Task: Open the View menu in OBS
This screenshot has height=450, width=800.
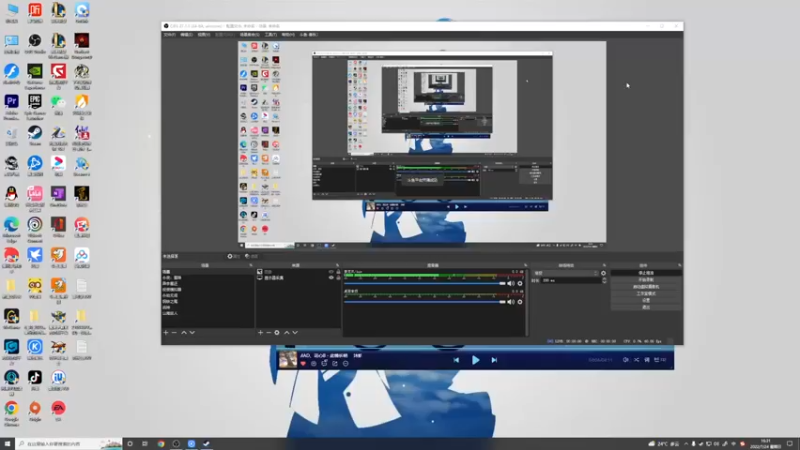Action: click(x=204, y=35)
